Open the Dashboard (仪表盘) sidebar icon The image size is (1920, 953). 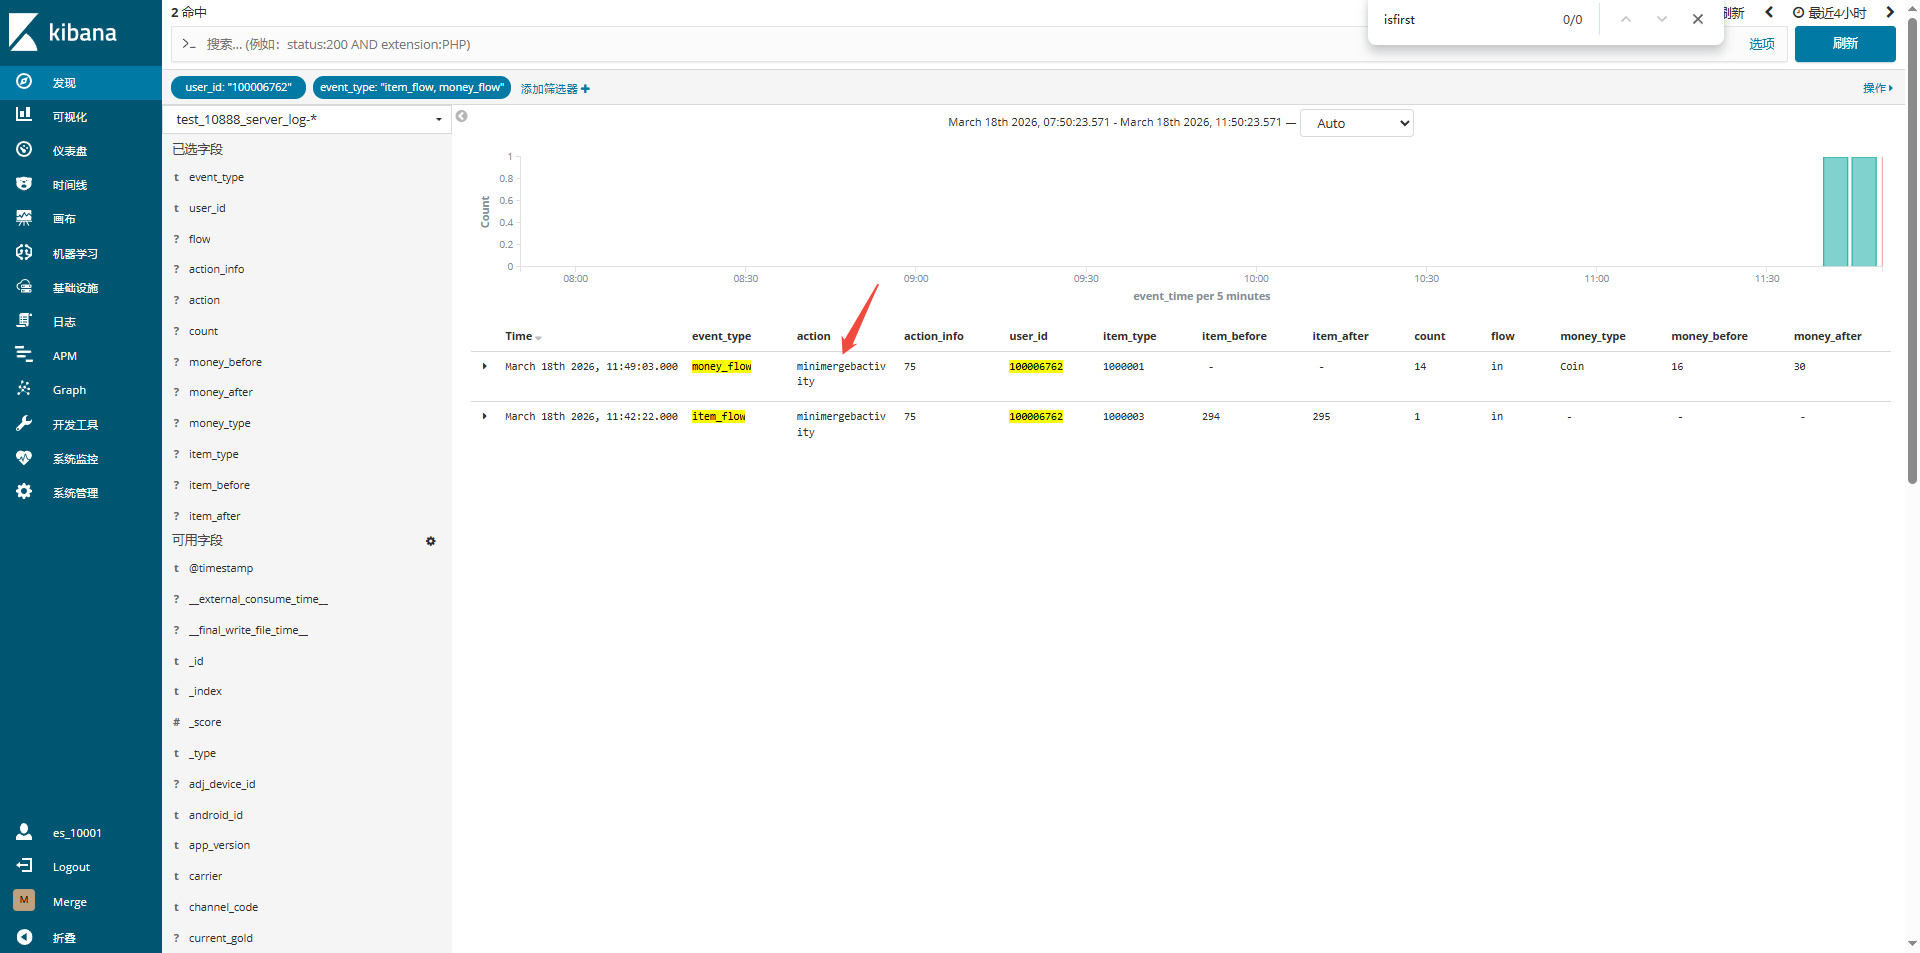coord(24,150)
